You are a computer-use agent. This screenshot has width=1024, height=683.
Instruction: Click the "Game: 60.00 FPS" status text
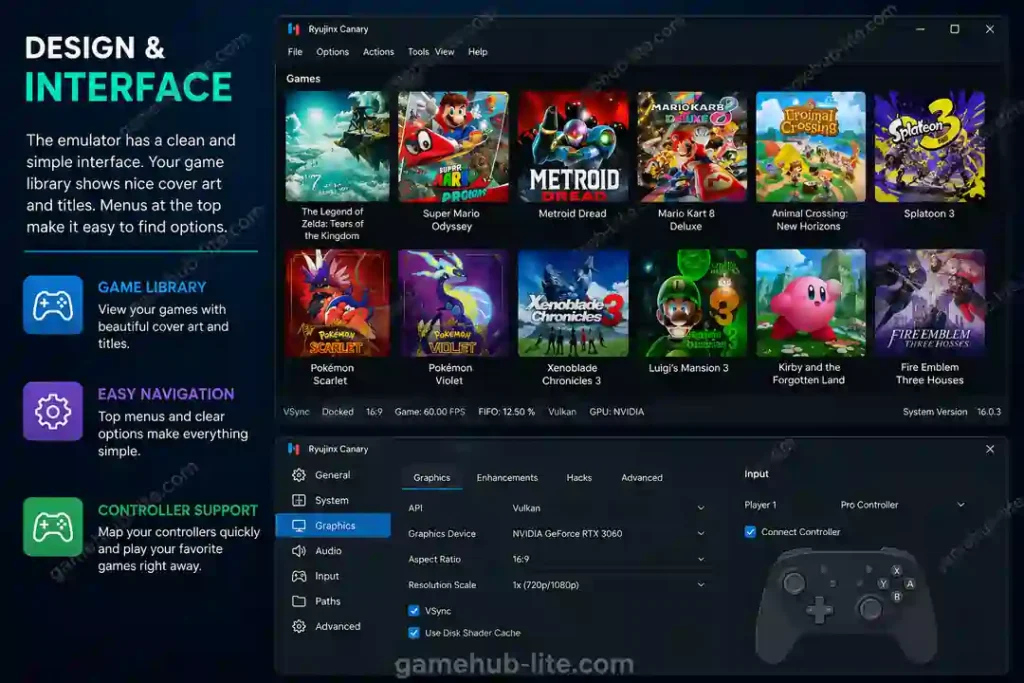coord(430,411)
